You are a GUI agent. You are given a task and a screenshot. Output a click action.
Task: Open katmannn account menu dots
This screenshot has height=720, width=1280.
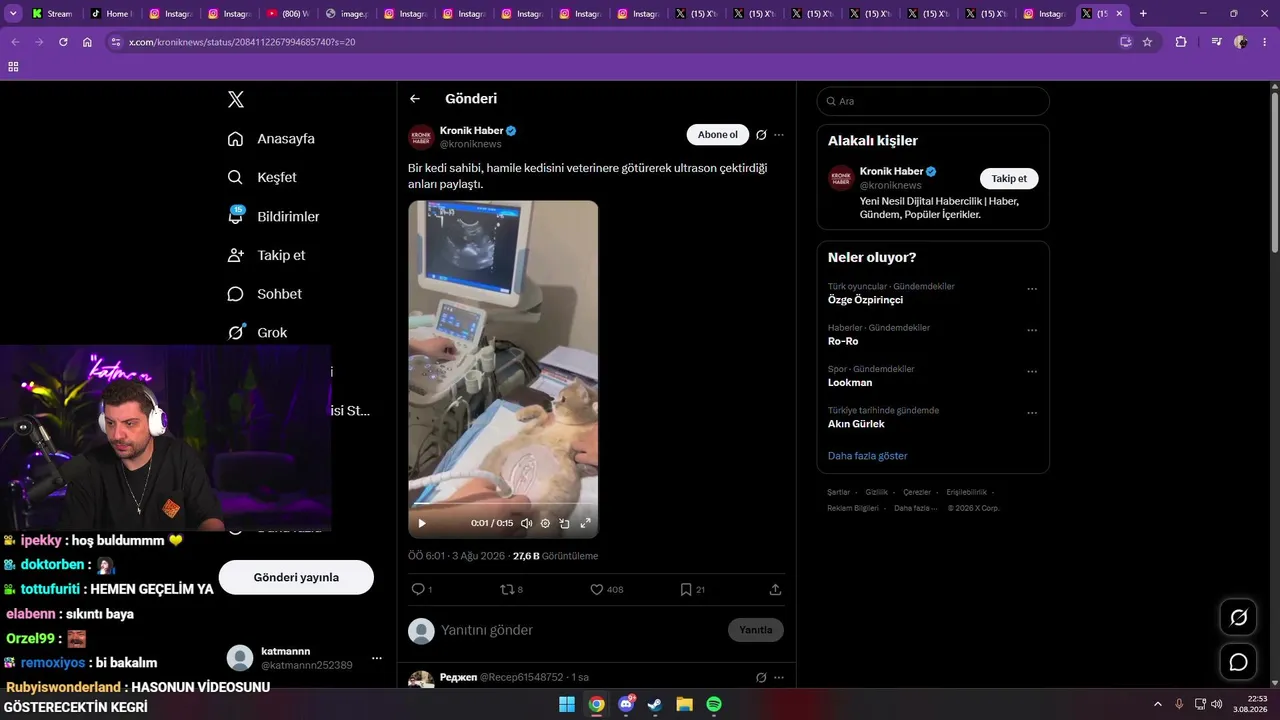377,658
